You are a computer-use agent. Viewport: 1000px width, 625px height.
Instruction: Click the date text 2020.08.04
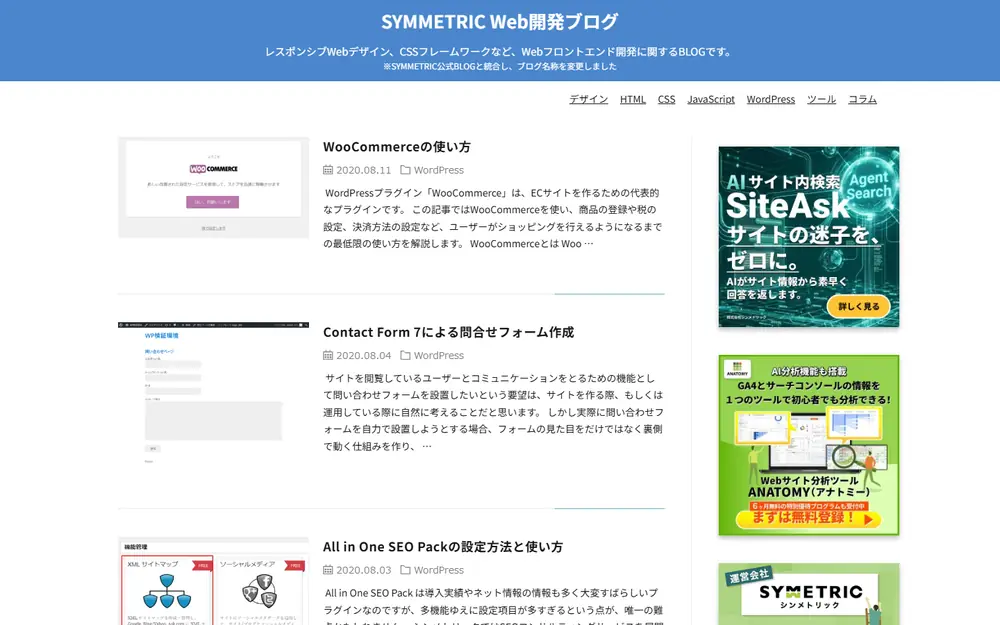(364, 355)
